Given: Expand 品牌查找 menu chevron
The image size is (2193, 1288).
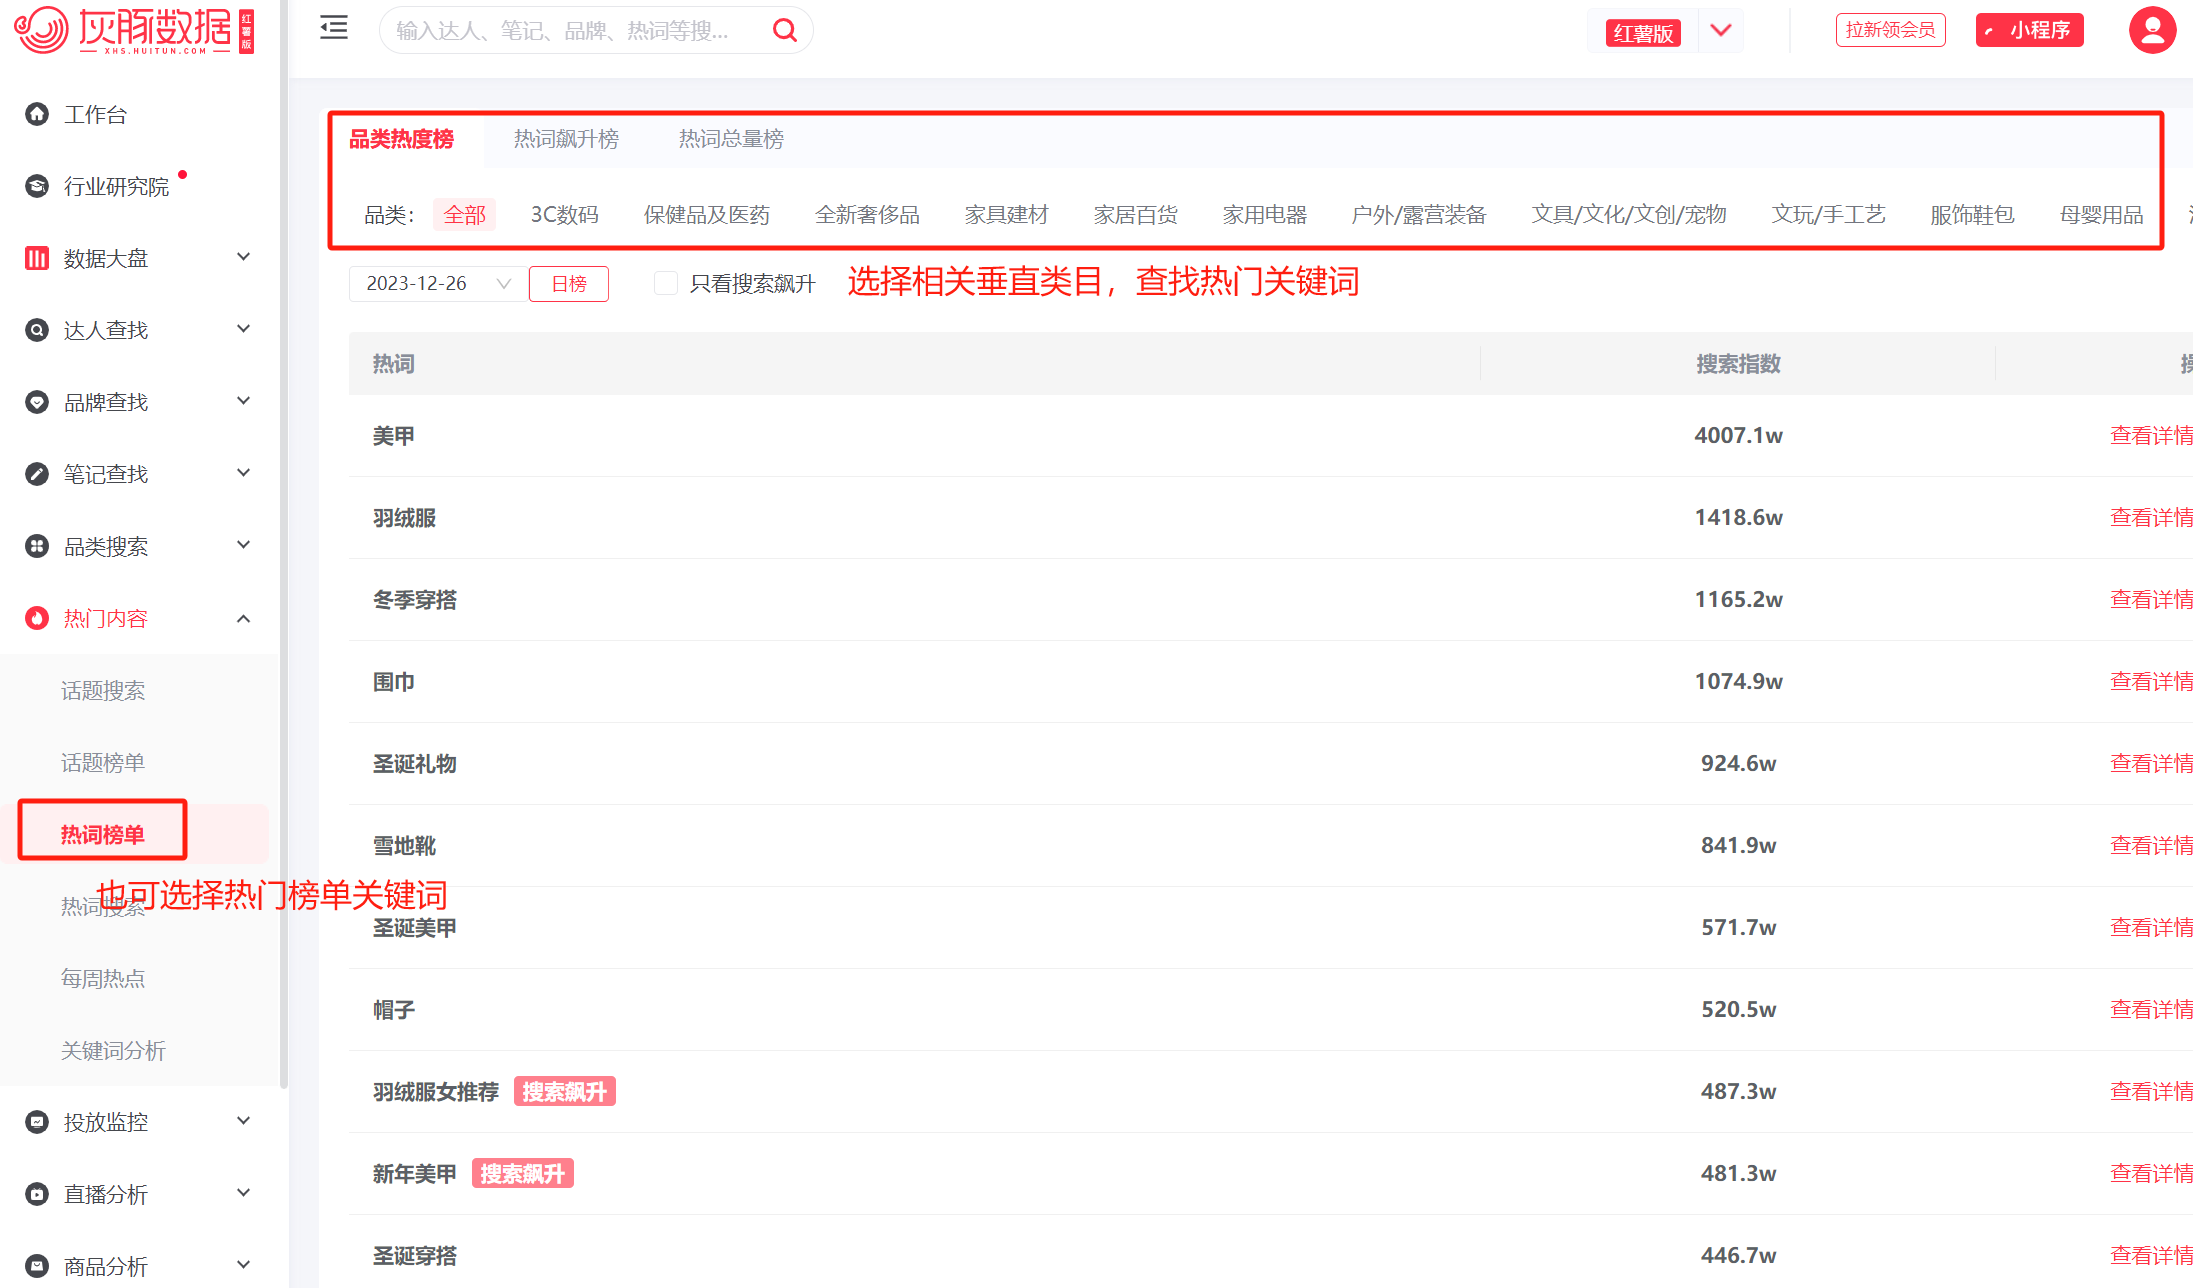Looking at the screenshot, I should (x=243, y=401).
